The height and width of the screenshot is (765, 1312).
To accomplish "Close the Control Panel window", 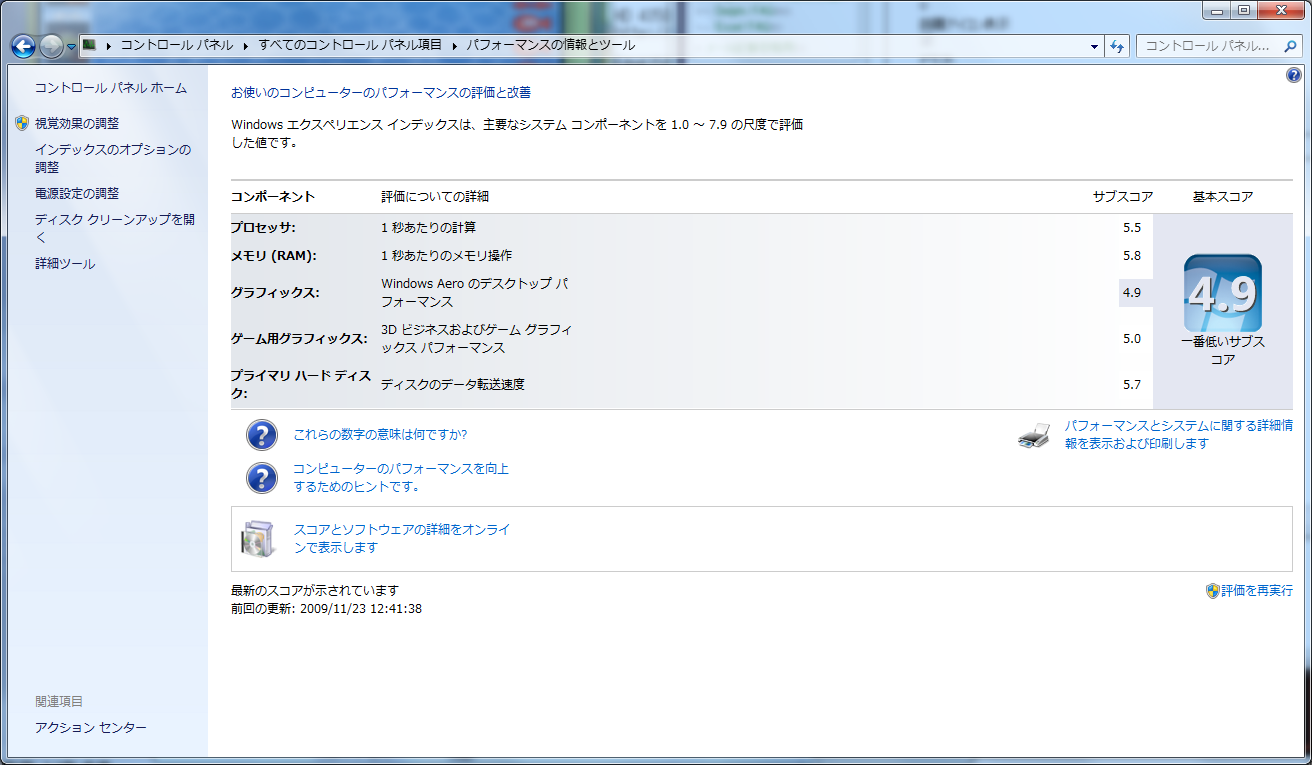I will [1282, 10].
